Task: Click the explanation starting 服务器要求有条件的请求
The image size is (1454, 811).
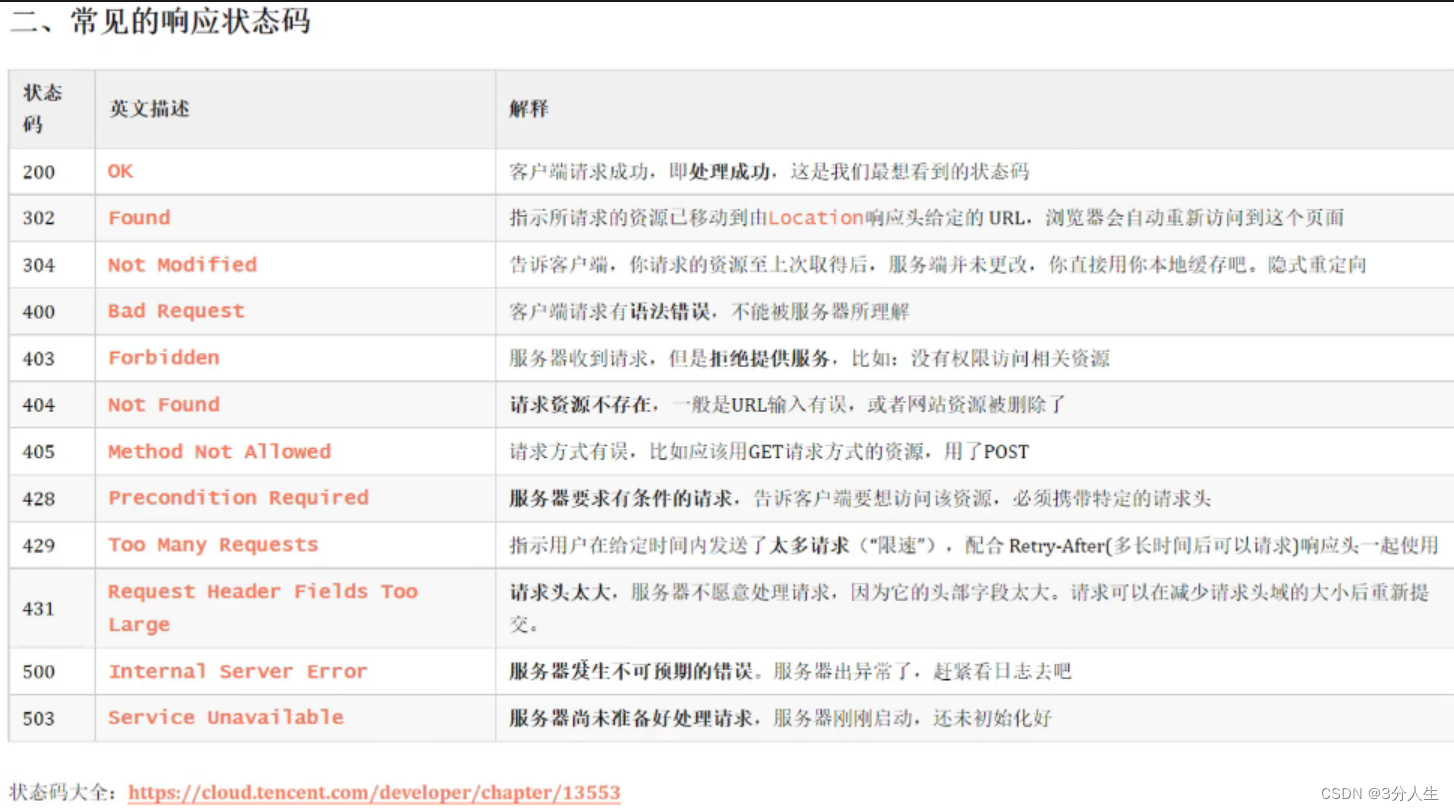Action: pyautogui.click(x=860, y=498)
